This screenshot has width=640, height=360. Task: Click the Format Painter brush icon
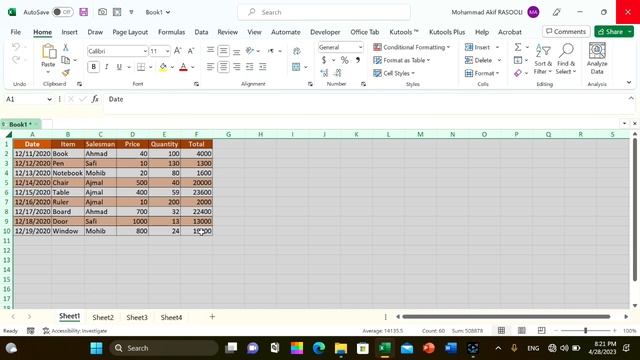(65, 73)
